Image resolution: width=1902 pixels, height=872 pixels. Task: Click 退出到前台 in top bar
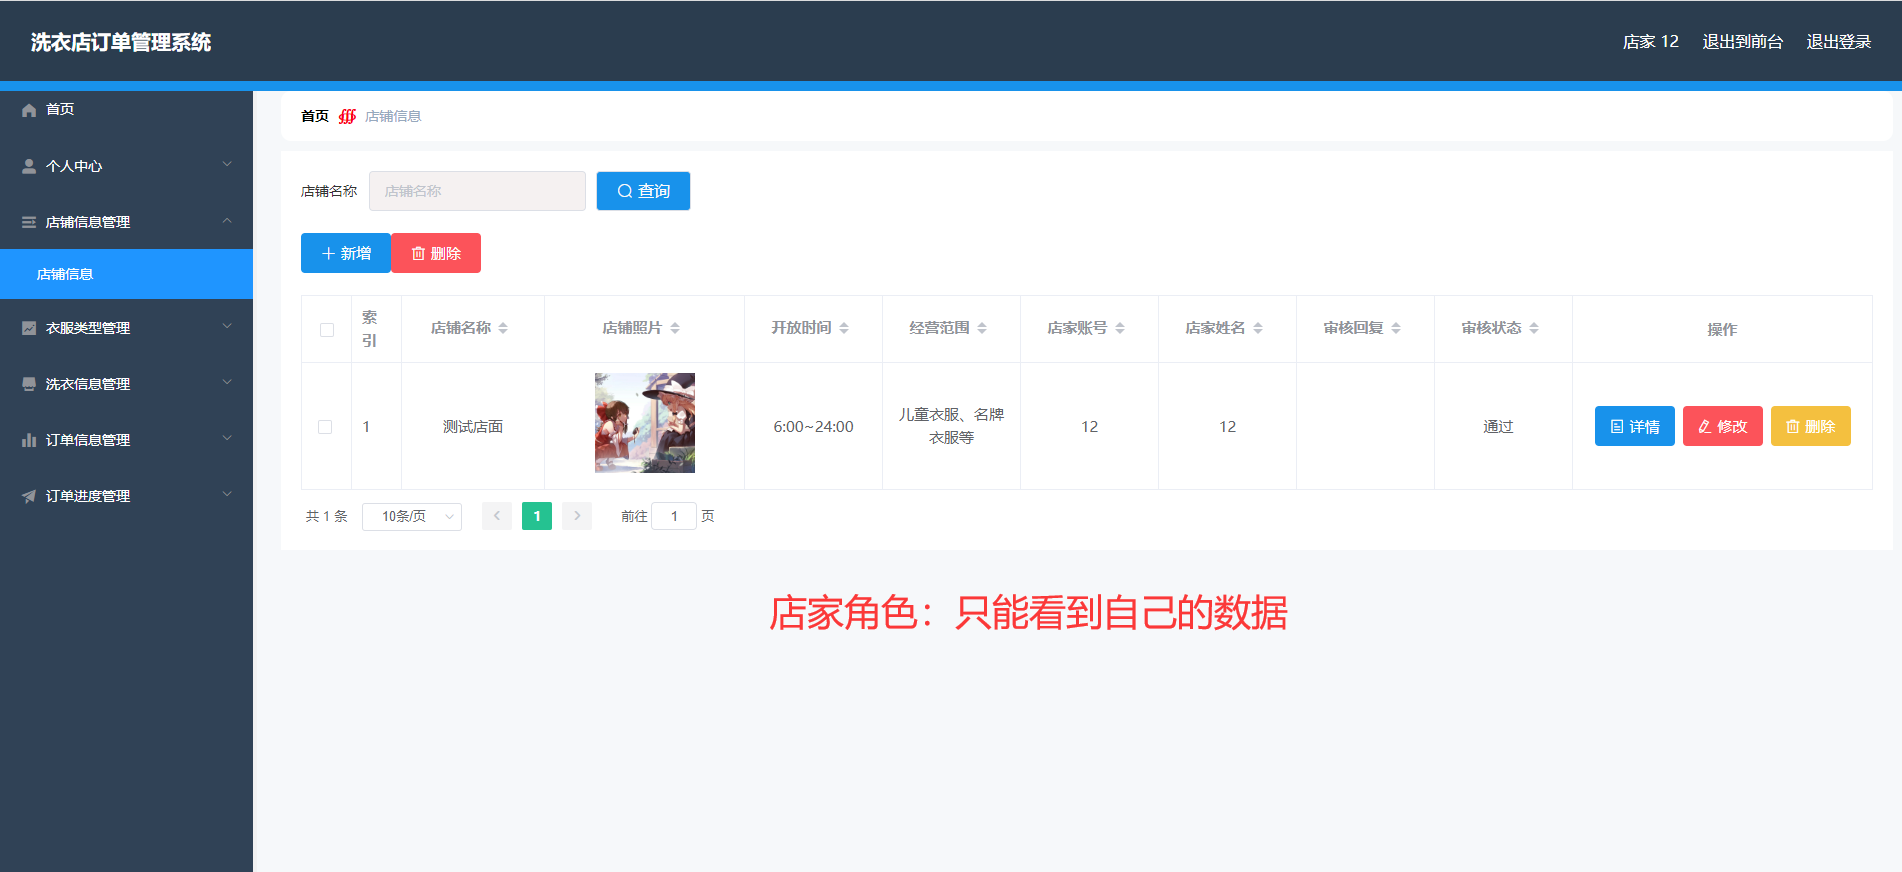coord(1743,42)
